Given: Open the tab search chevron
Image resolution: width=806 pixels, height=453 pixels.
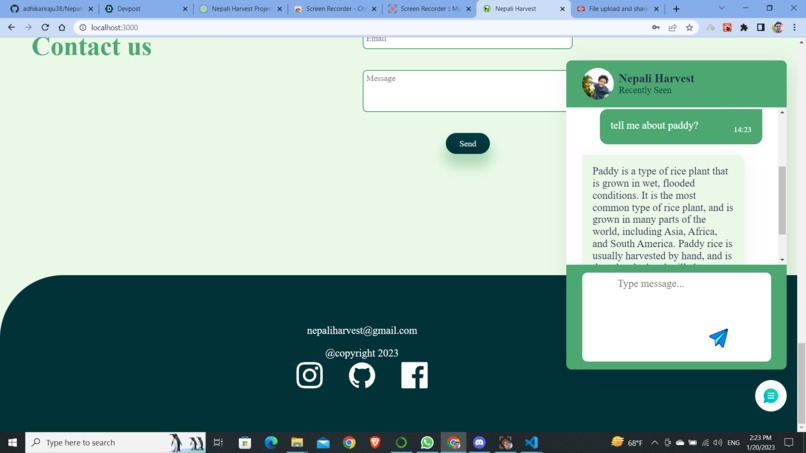Looking at the screenshot, I should point(722,8).
